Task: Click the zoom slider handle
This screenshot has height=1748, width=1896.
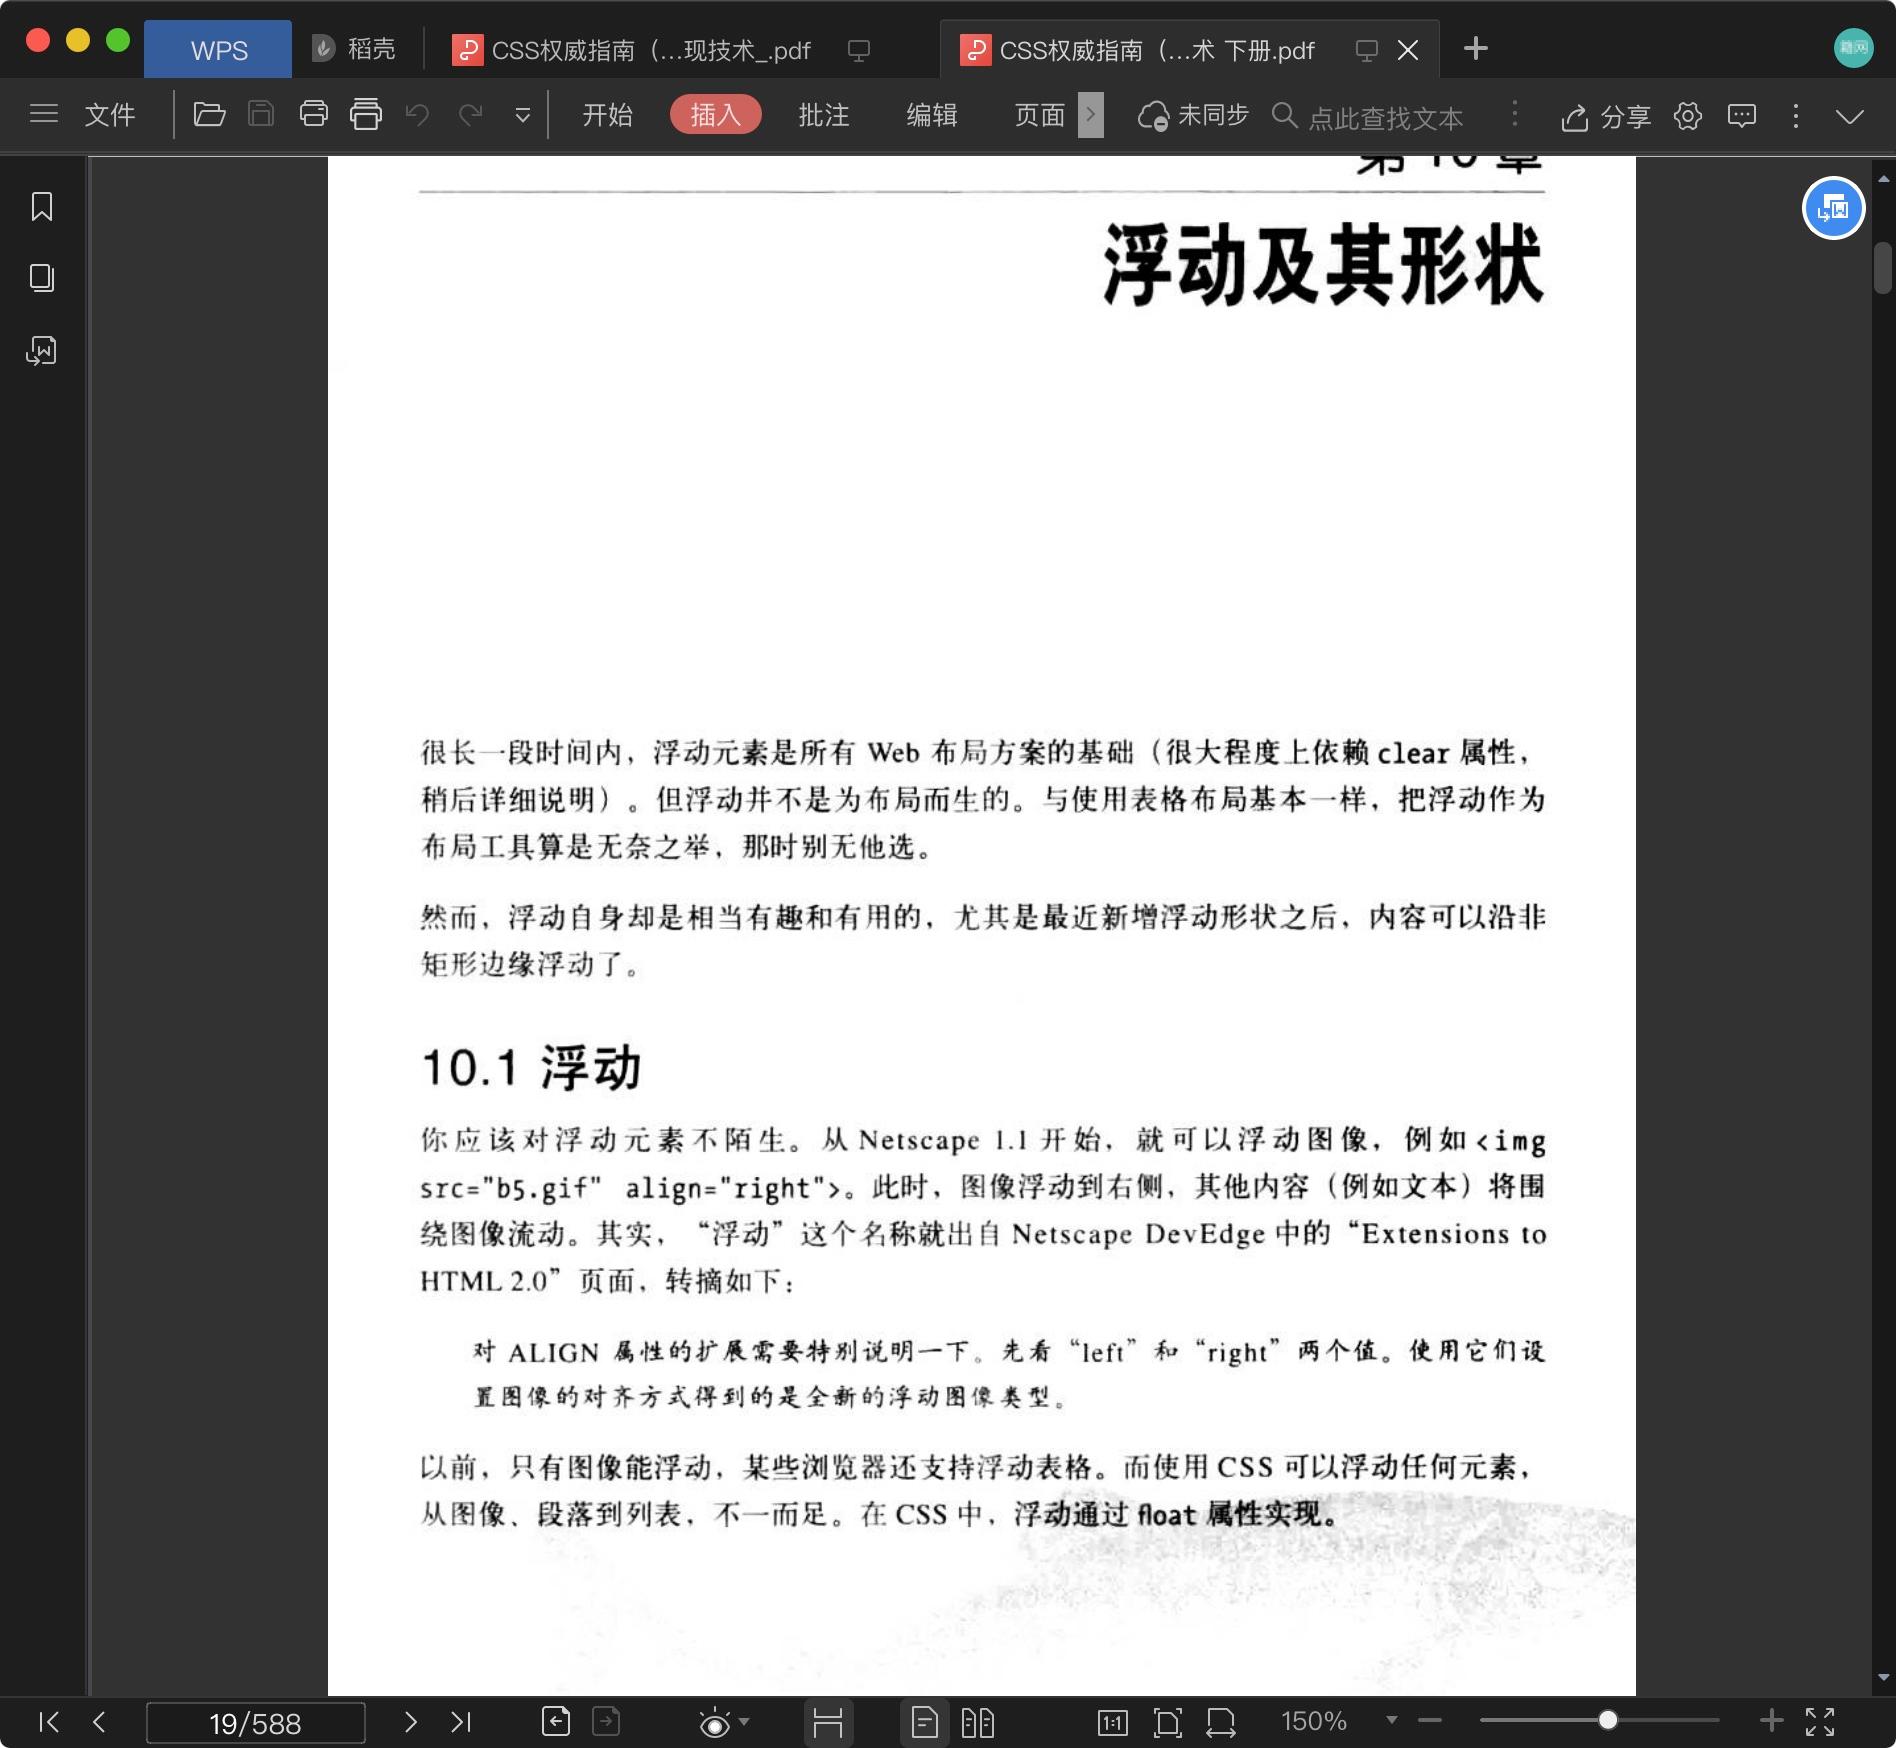Action: click(x=1607, y=1720)
